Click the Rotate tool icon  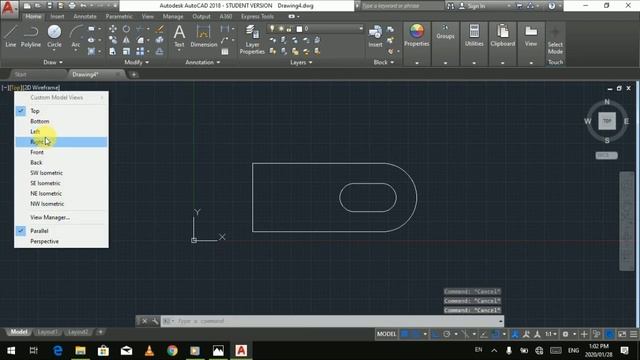point(127,29)
